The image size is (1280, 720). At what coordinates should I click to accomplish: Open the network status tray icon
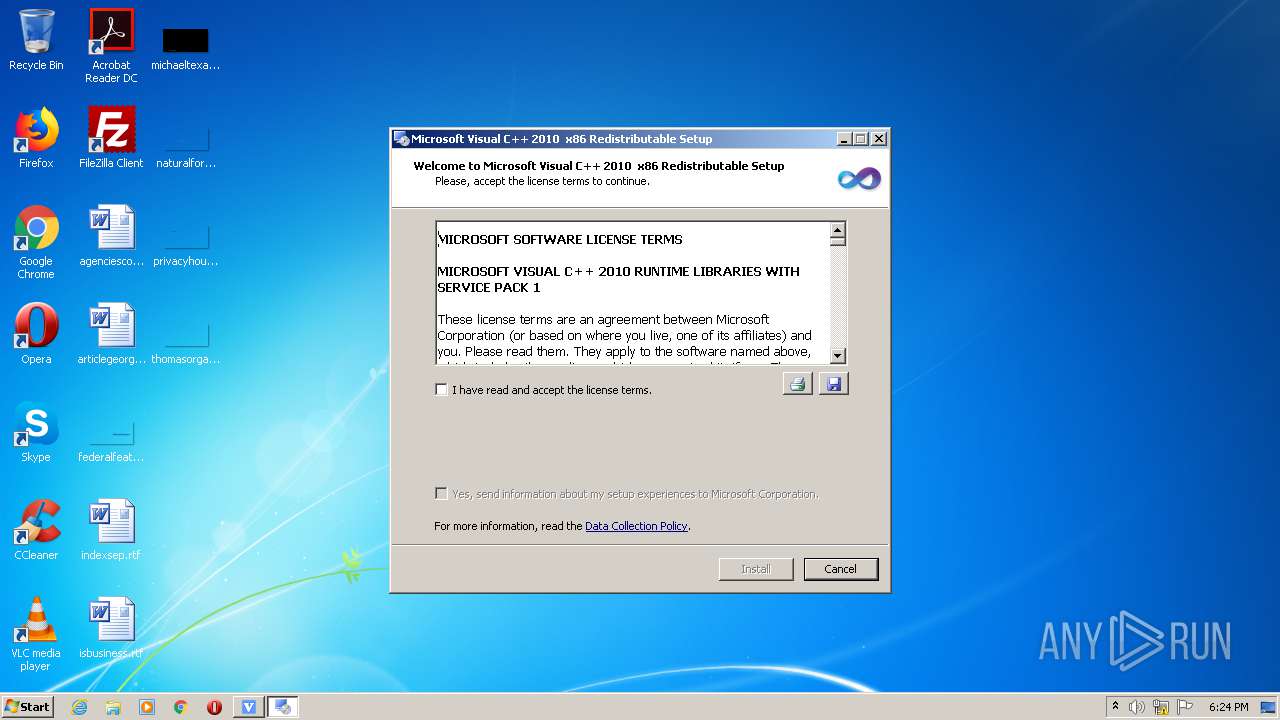[1161, 707]
